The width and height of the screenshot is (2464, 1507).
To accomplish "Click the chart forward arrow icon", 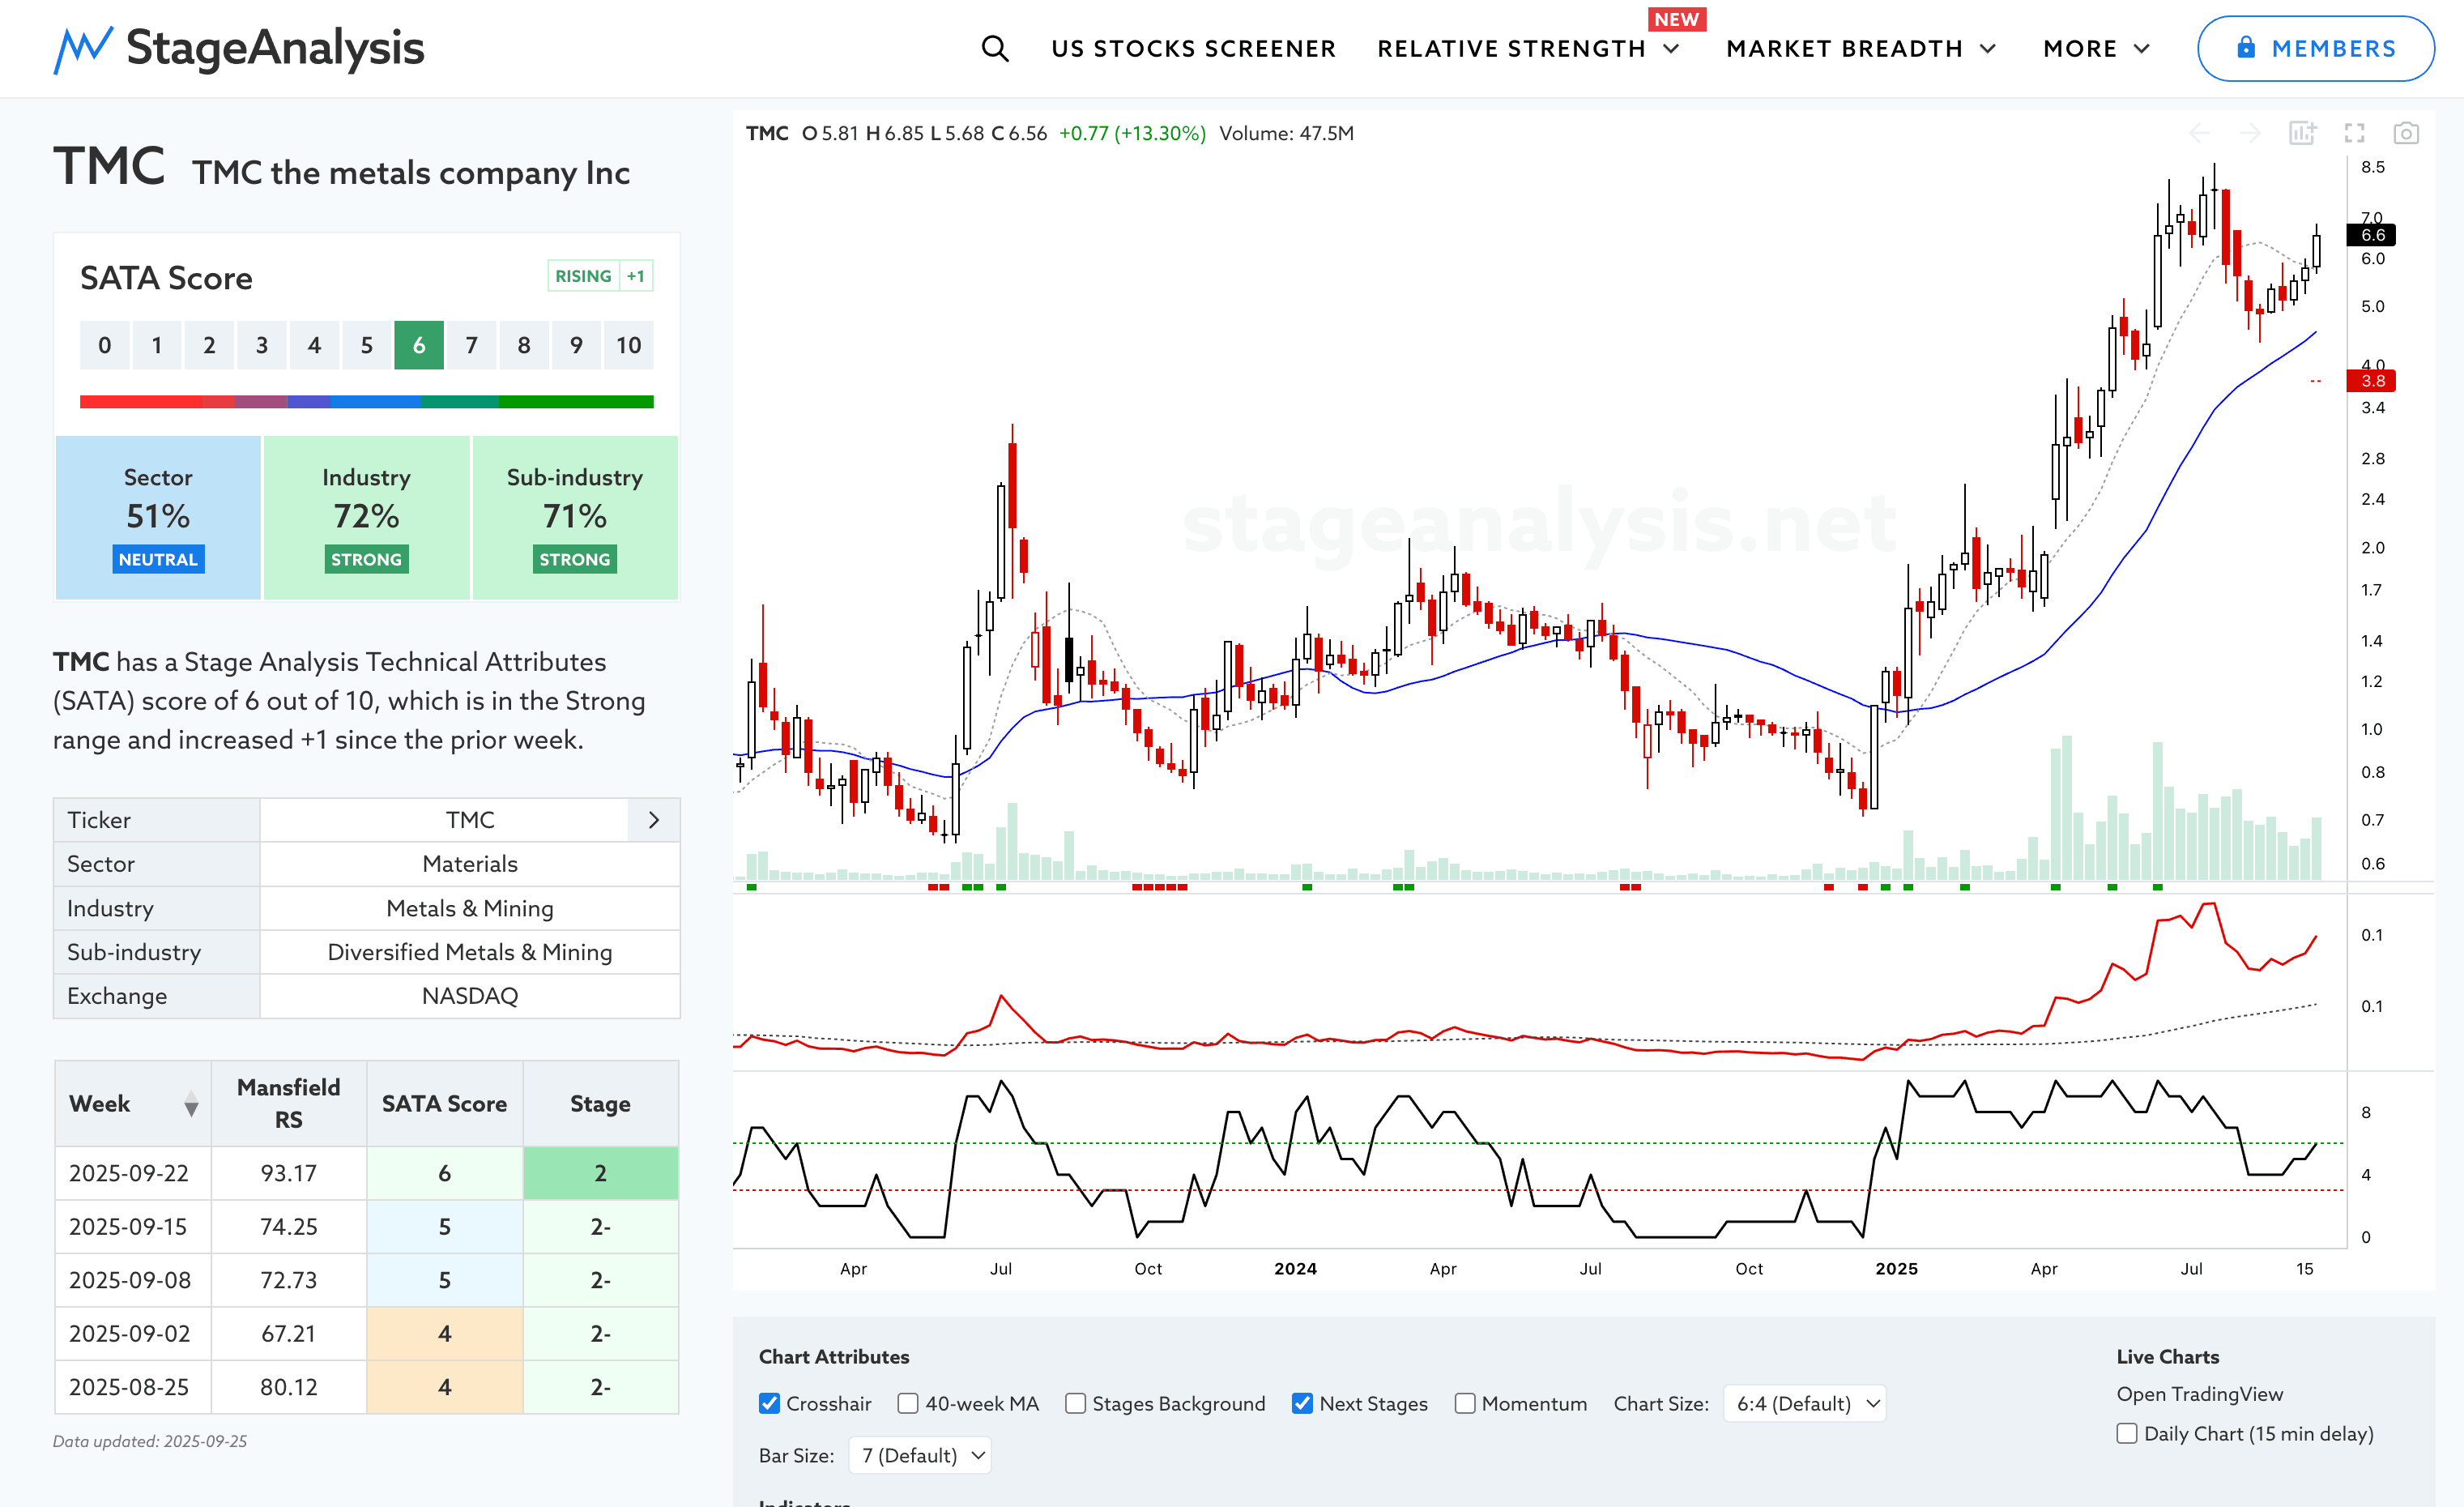I will pyautogui.click(x=2250, y=133).
